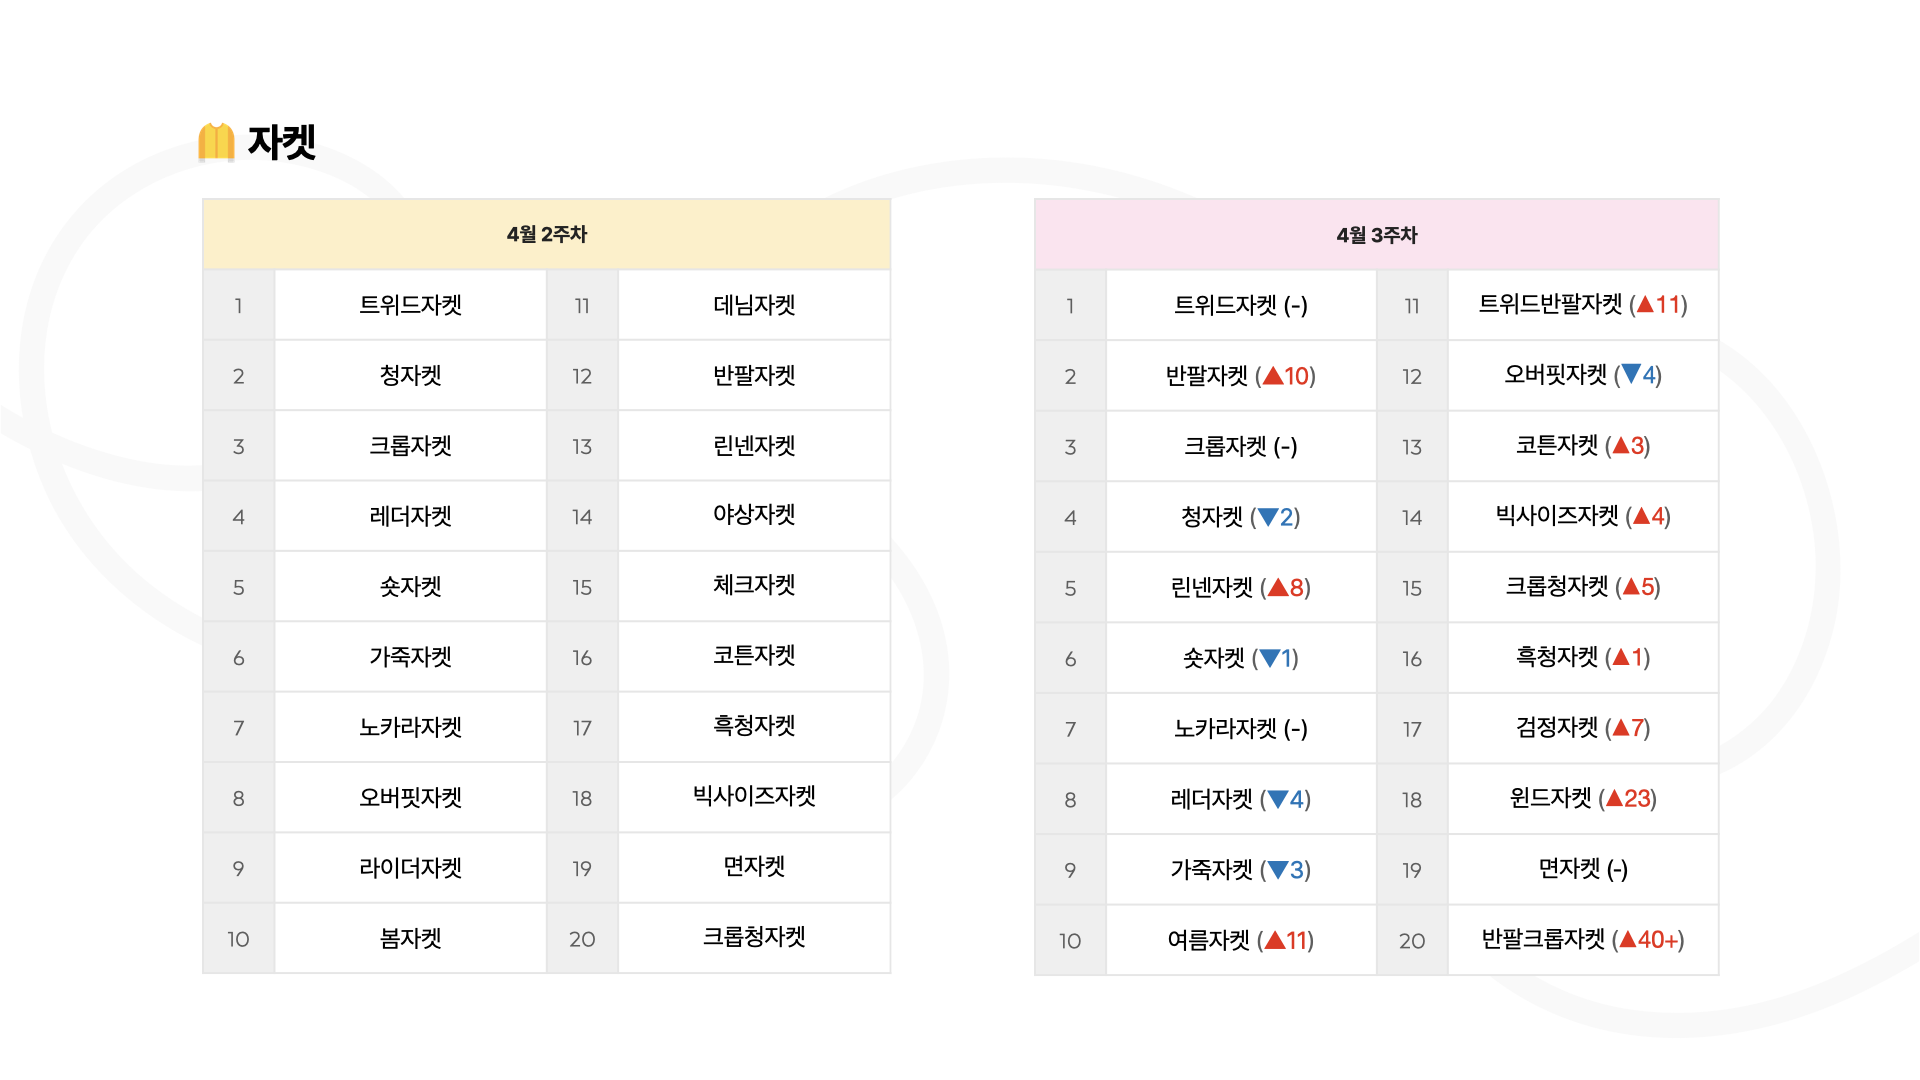Click 라이더자켓 at rank 9
This screenshot has height=1080, width=1920.
[x=411, y=868]
